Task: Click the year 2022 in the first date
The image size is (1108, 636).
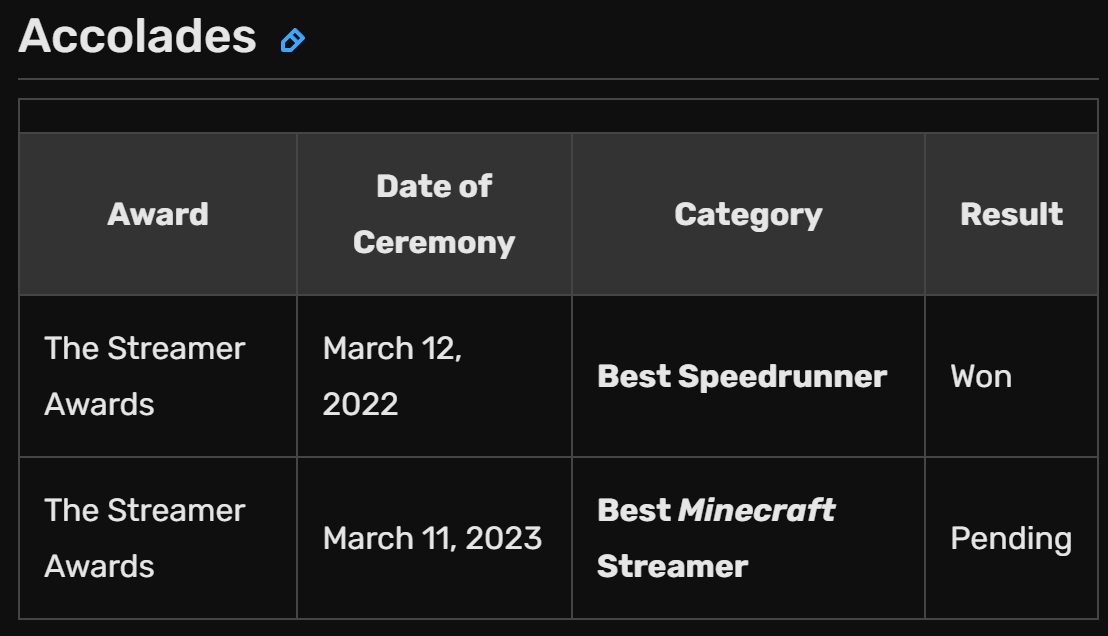Action: [360, 404]
